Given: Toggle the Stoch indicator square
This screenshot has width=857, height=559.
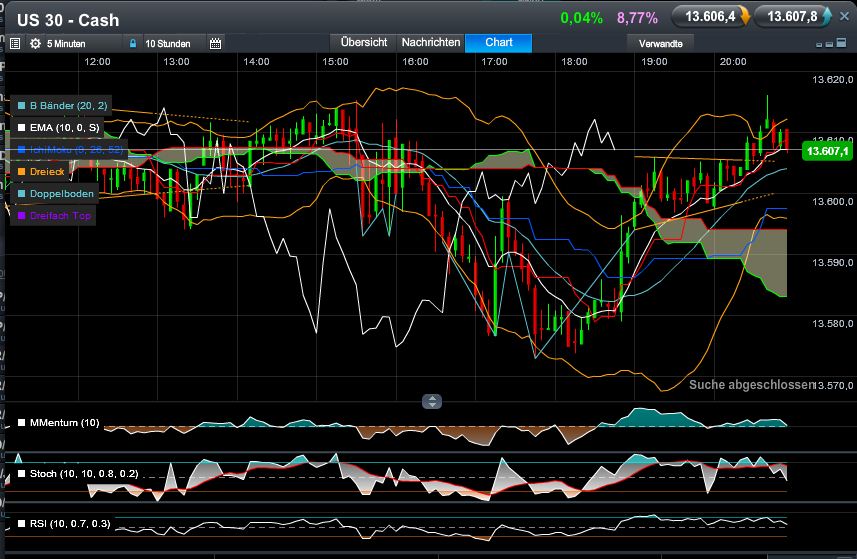Looking at the screenshot, I should [21, 473].
